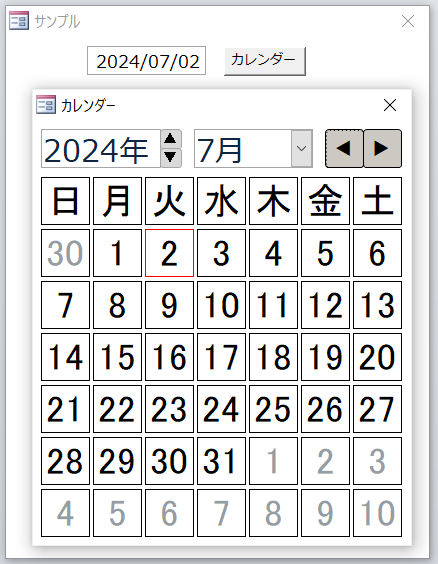Select day 3 in the first week
The image size is (438, 564).
pos(222,253)
